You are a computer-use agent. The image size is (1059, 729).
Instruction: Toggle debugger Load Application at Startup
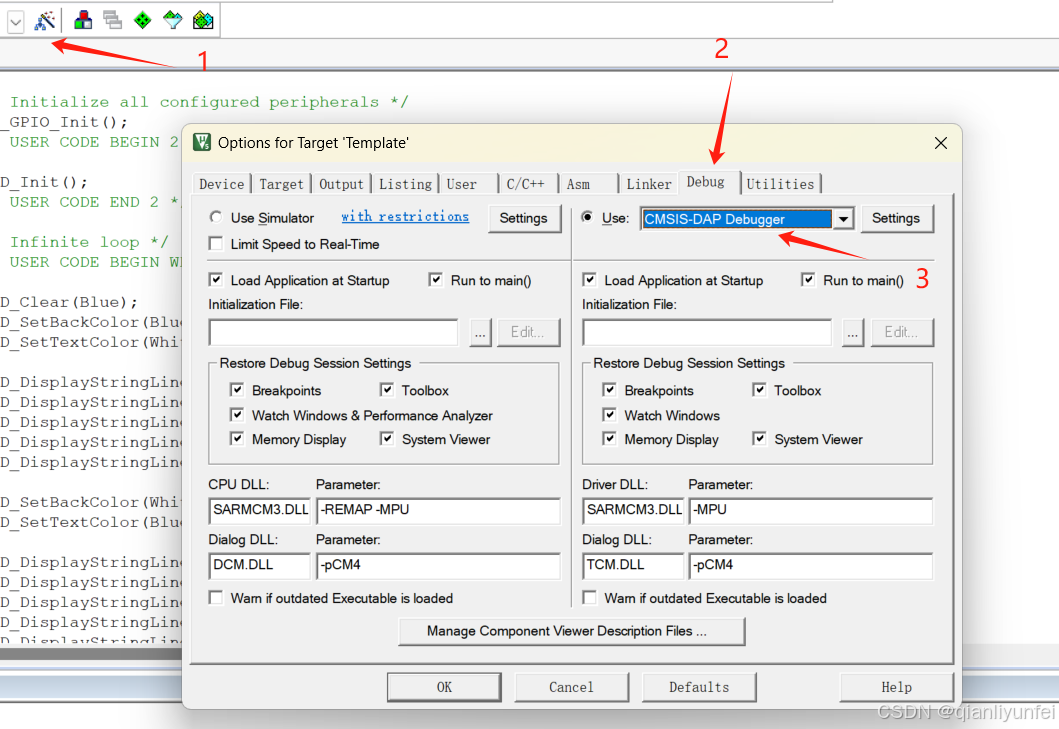coord(590,279)
